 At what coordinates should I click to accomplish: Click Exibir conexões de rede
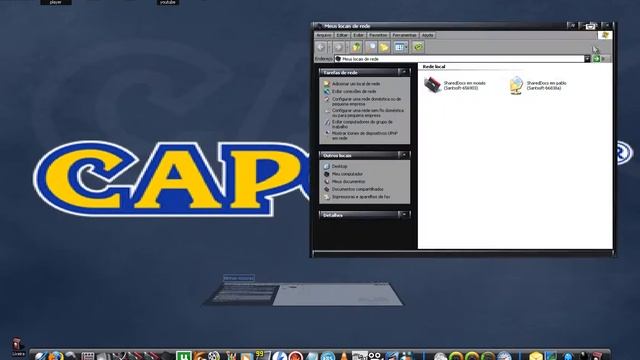354,91
